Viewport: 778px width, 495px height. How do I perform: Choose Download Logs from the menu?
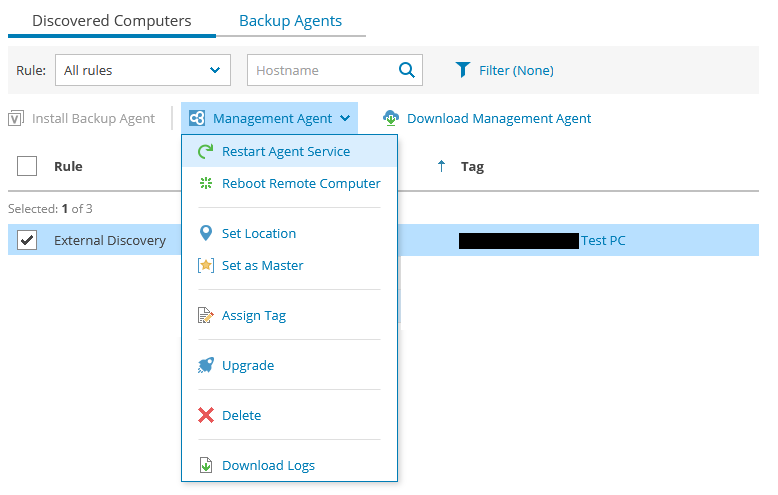pyautogui.click(x=289, y=465)
